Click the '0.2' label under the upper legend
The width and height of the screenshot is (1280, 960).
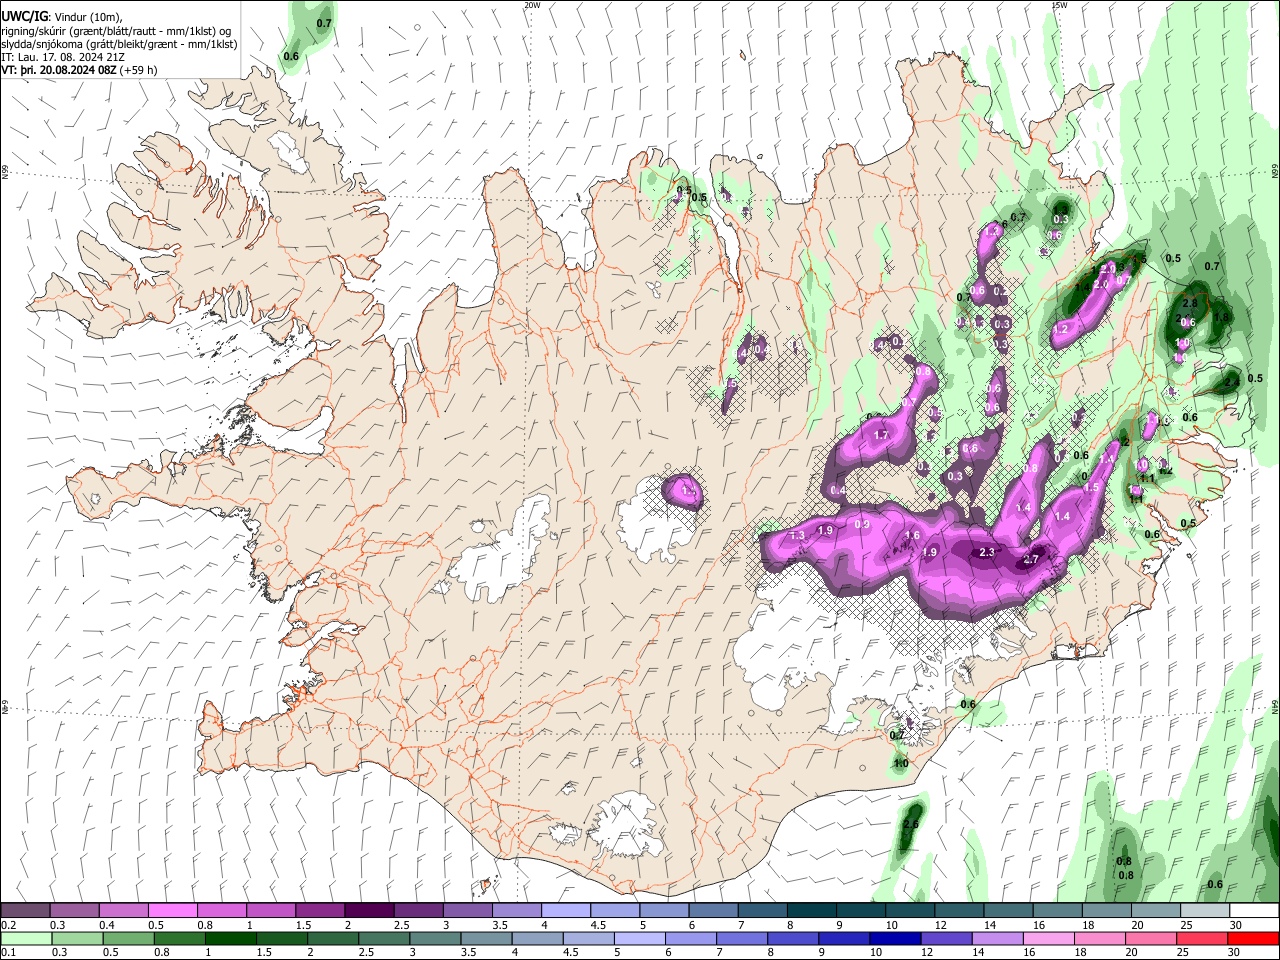pyautogui.click(x=9, y=925)
